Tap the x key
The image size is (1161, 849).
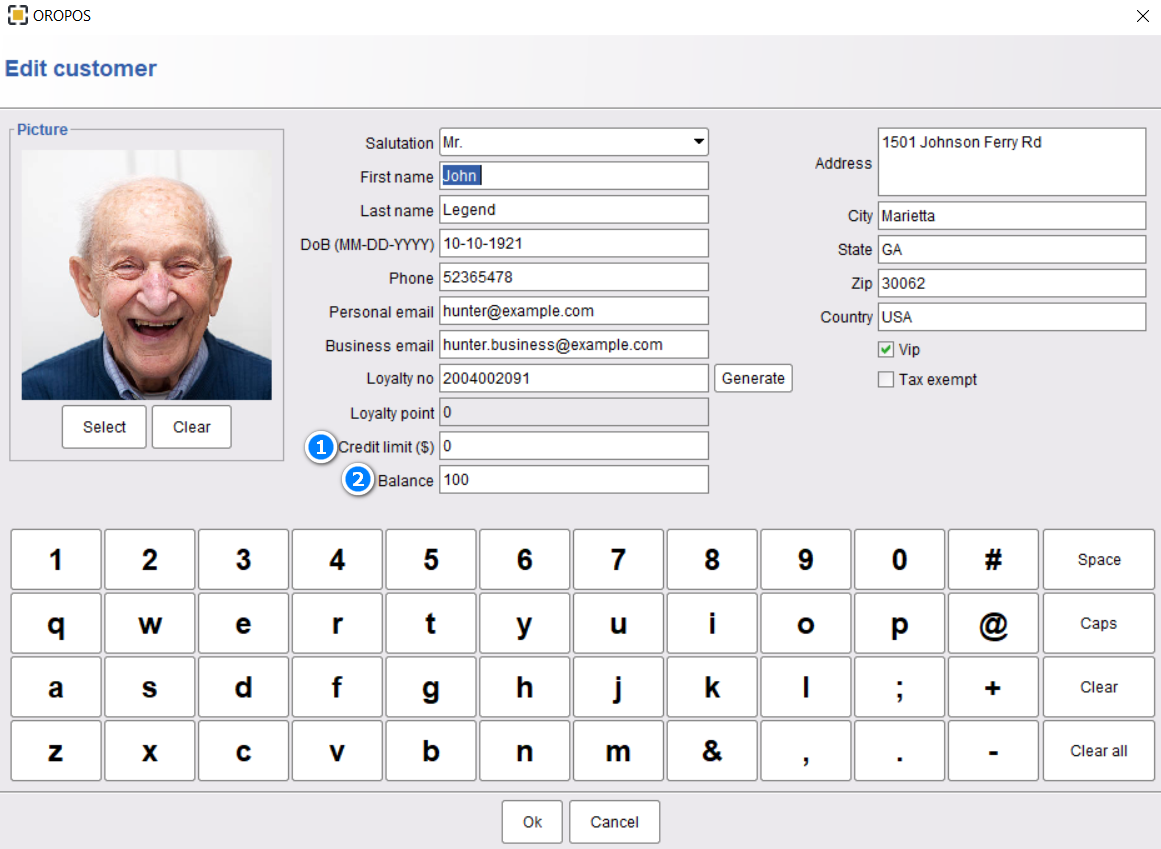[150, 751]
